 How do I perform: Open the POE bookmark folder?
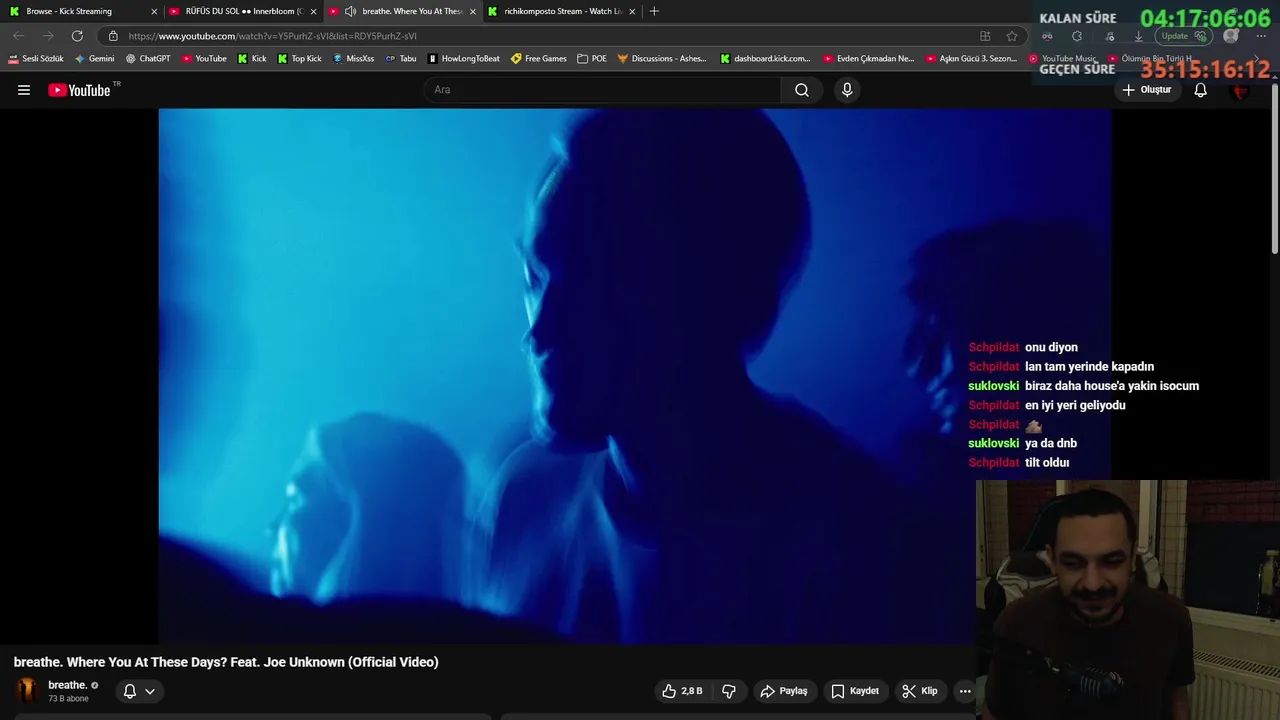592,59
